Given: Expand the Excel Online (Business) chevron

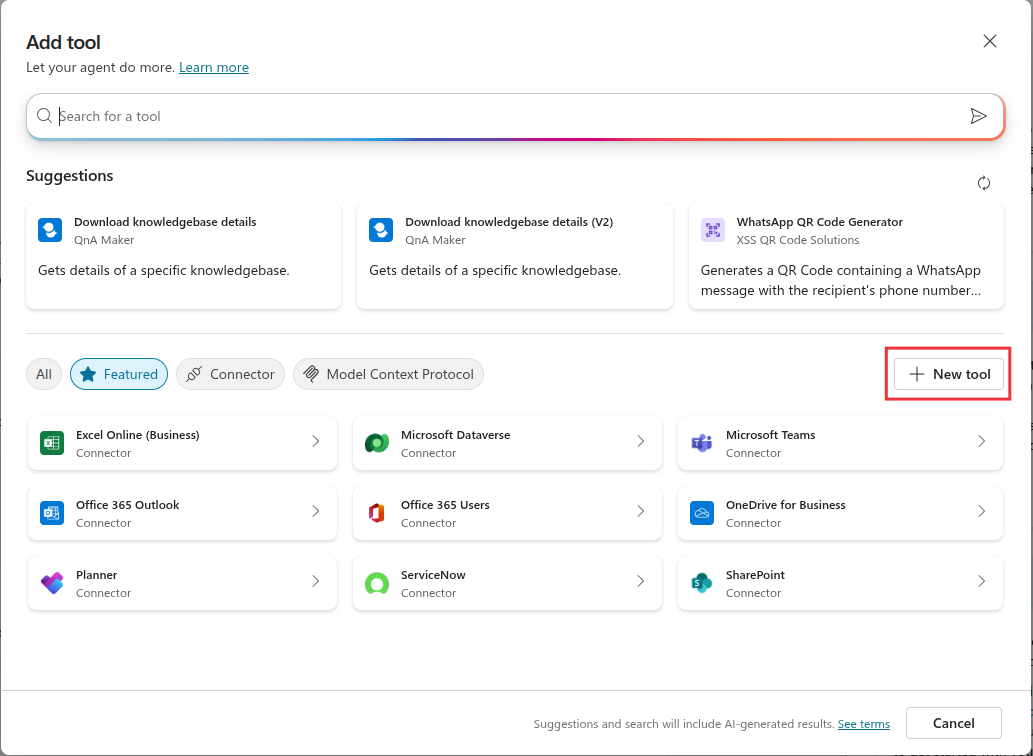Looking at the screenshot, I should 316,441.
